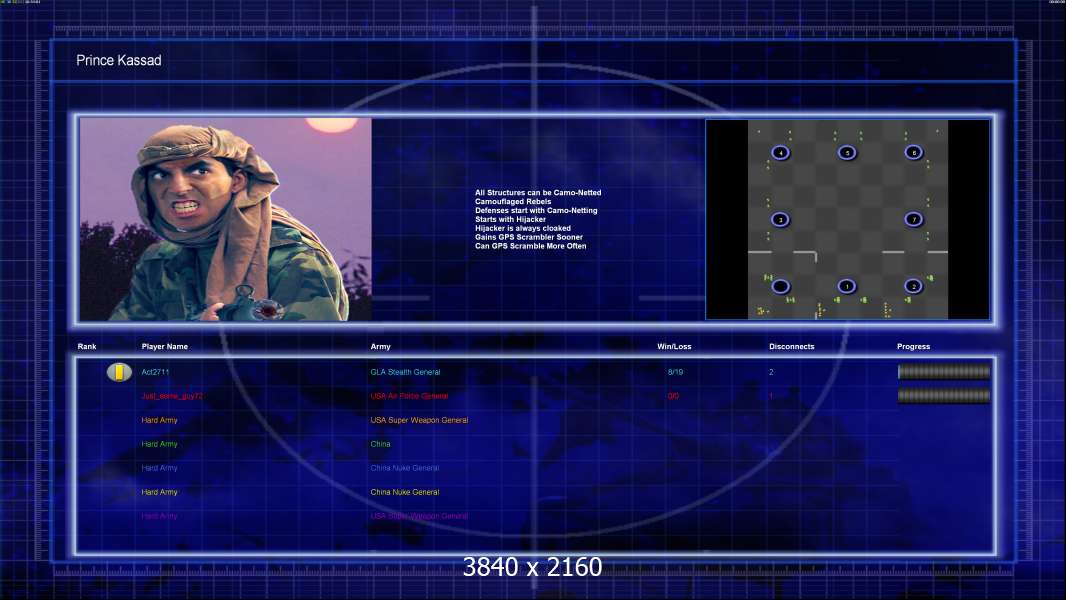Select start position 4 on the map

(x=780, y=153)
